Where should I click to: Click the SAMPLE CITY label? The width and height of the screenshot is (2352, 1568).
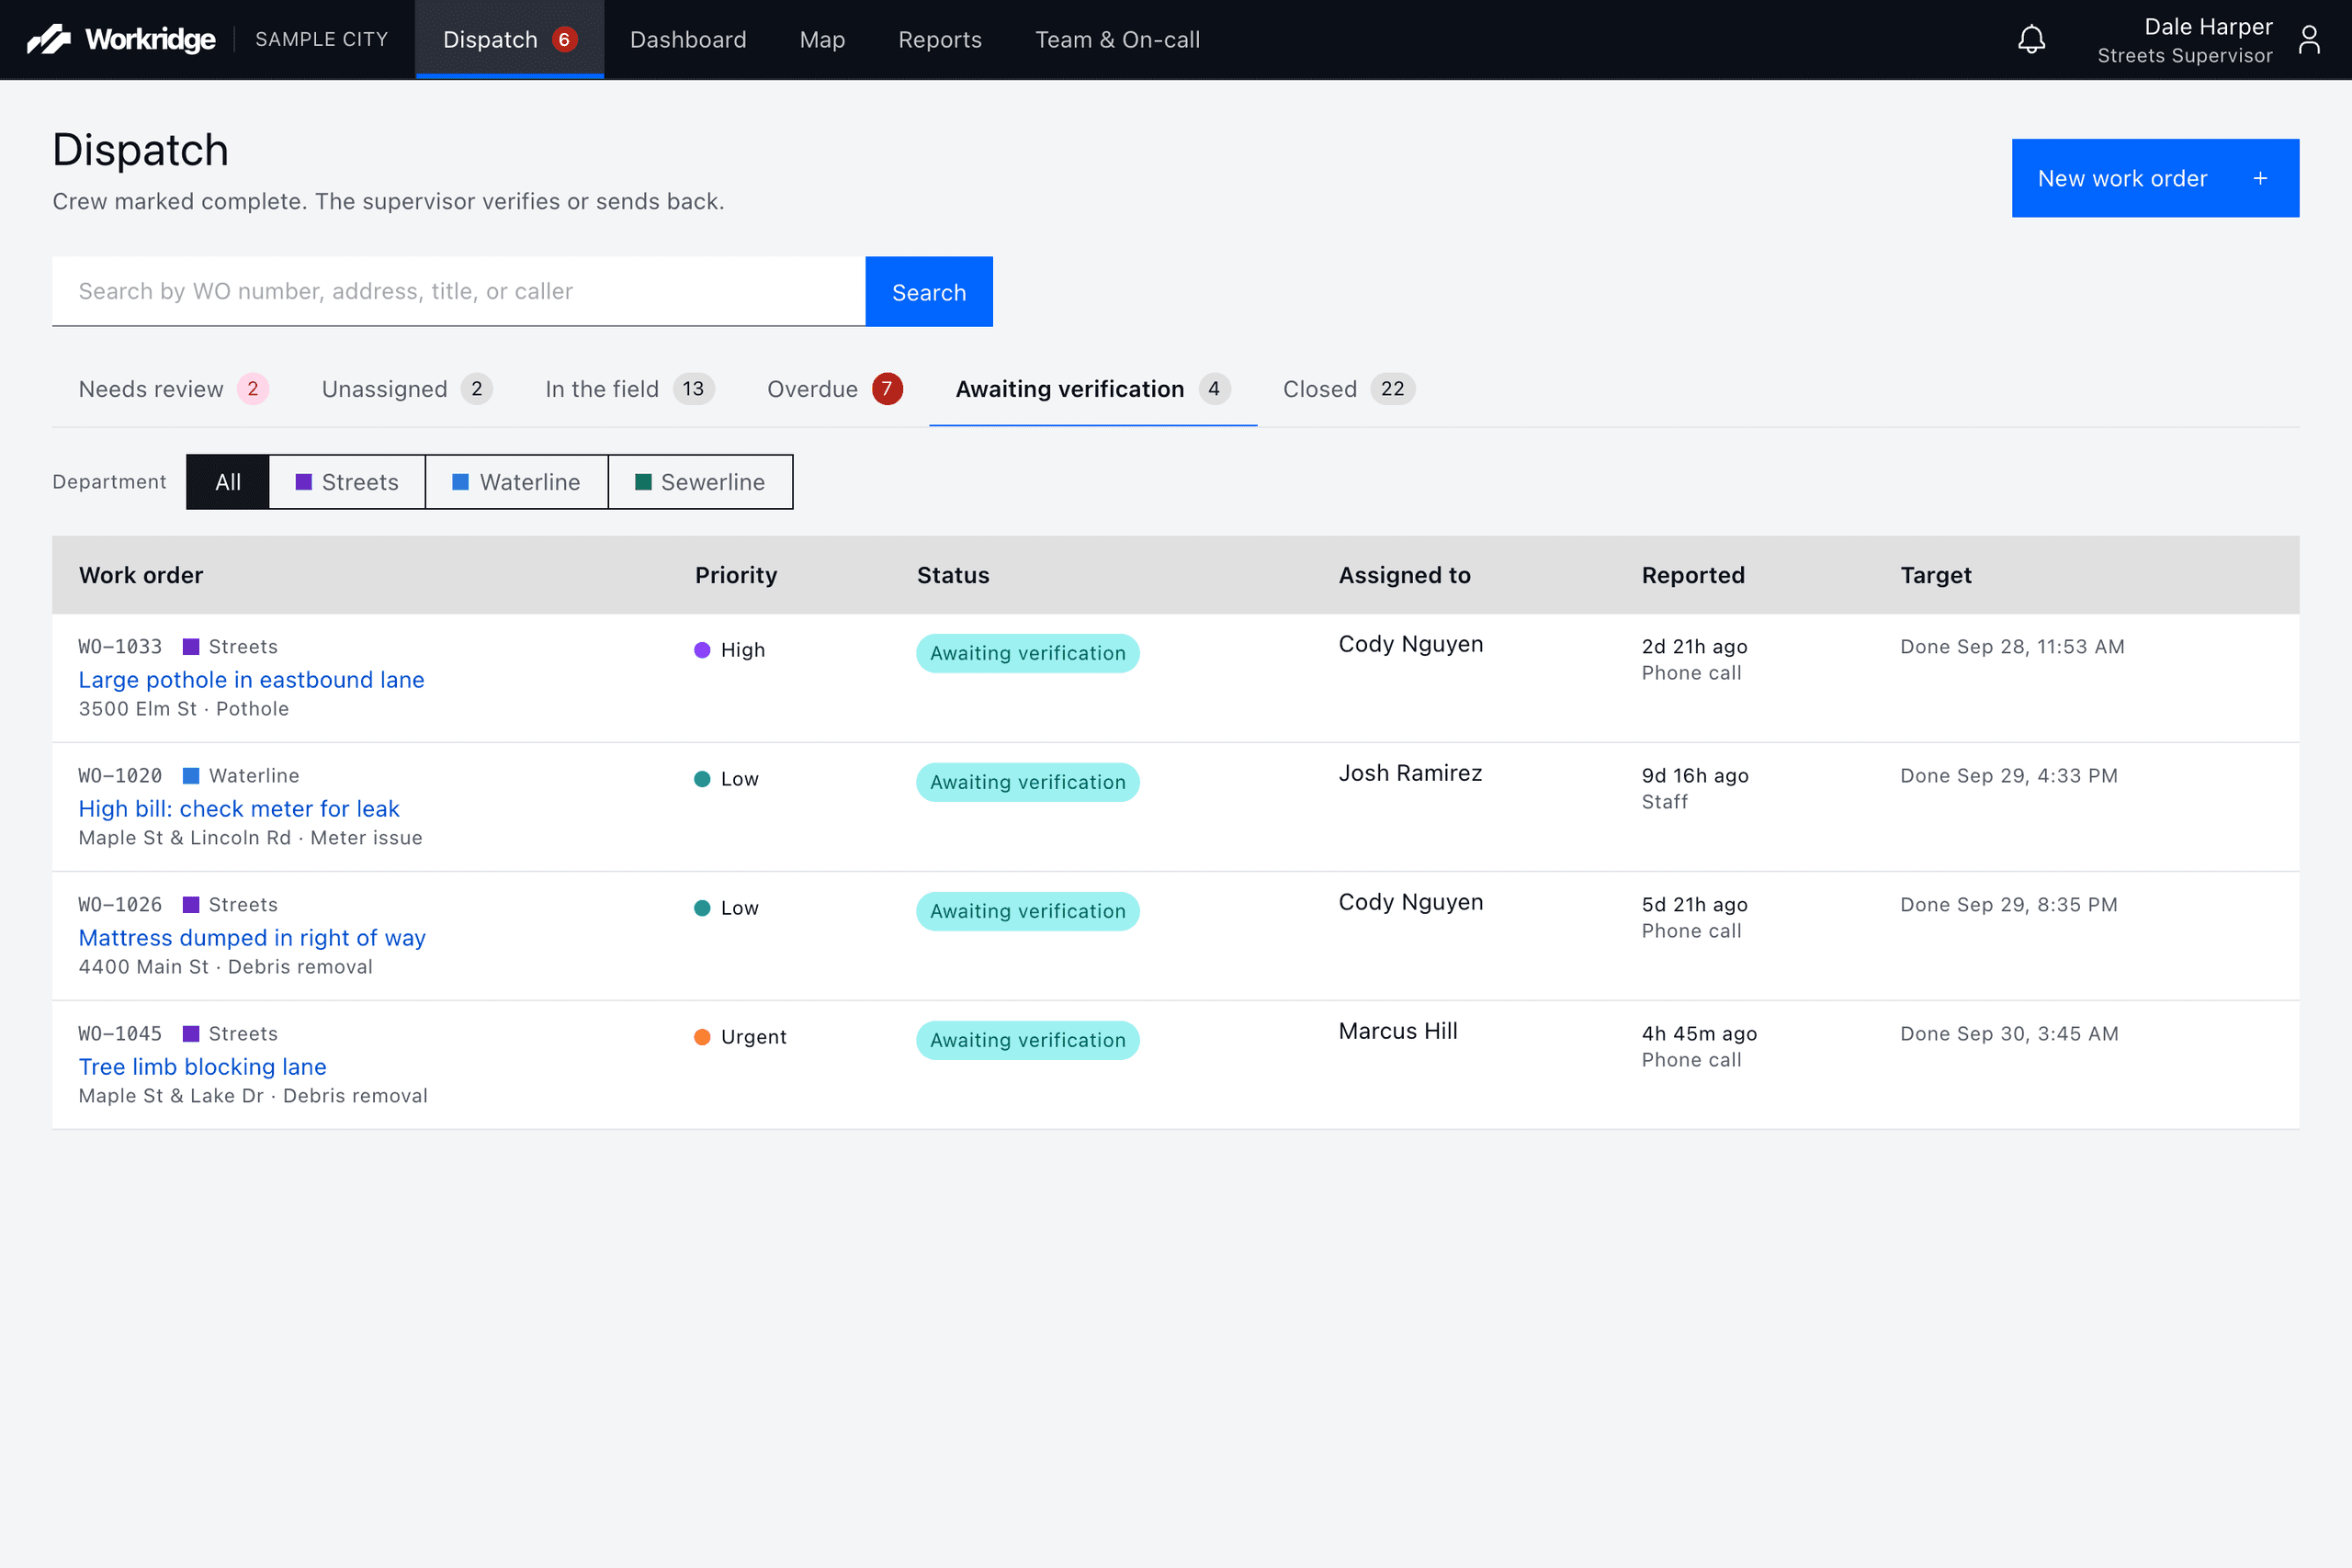[x=322, y=39]
